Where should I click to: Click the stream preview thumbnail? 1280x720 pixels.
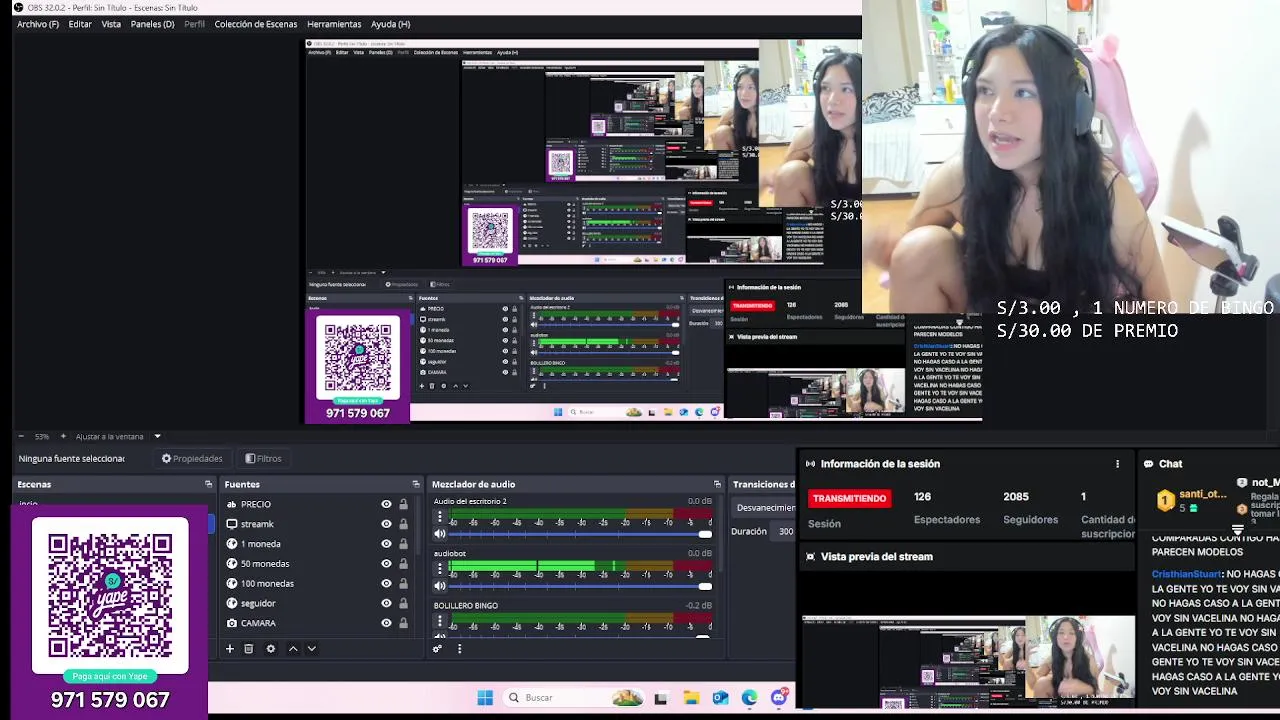coord(968,662)
